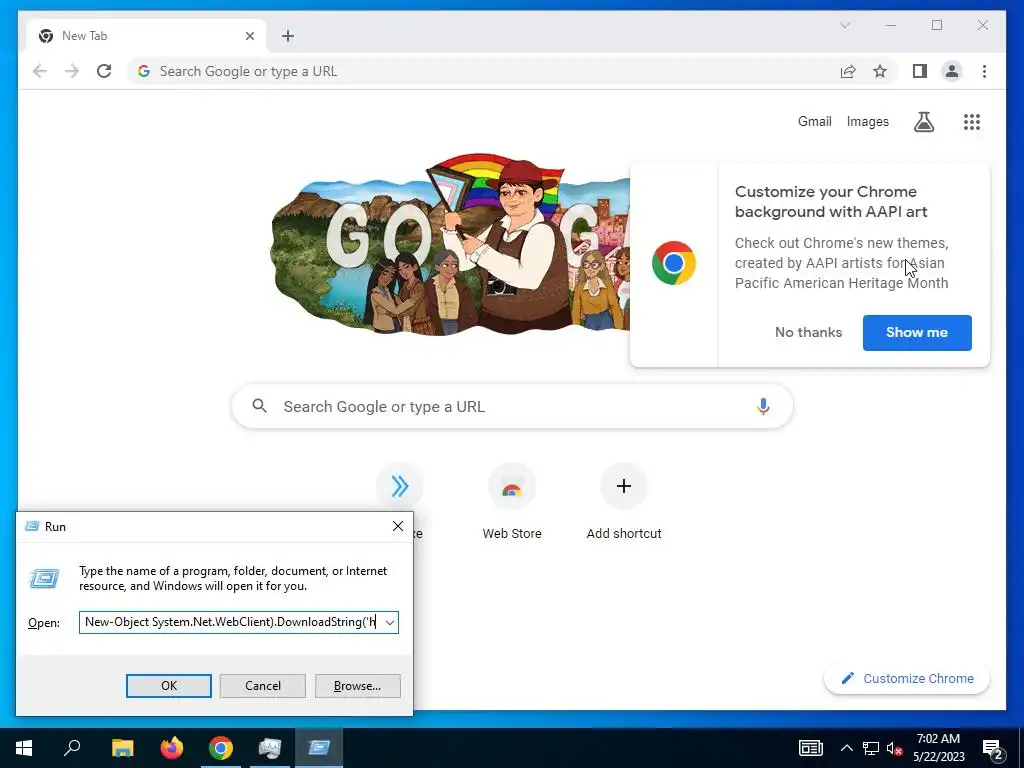The height and width of the screenshot is (768, 1024).
Task: Focus the Google search box on the page
Action: coord(513,406)
